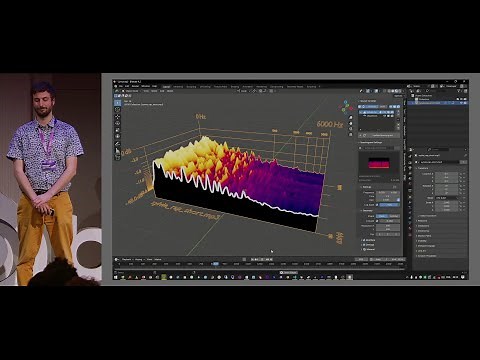This screenshot has width=480, height=360.
Task: Expand the Relations panel
Action: pos(423,221)
